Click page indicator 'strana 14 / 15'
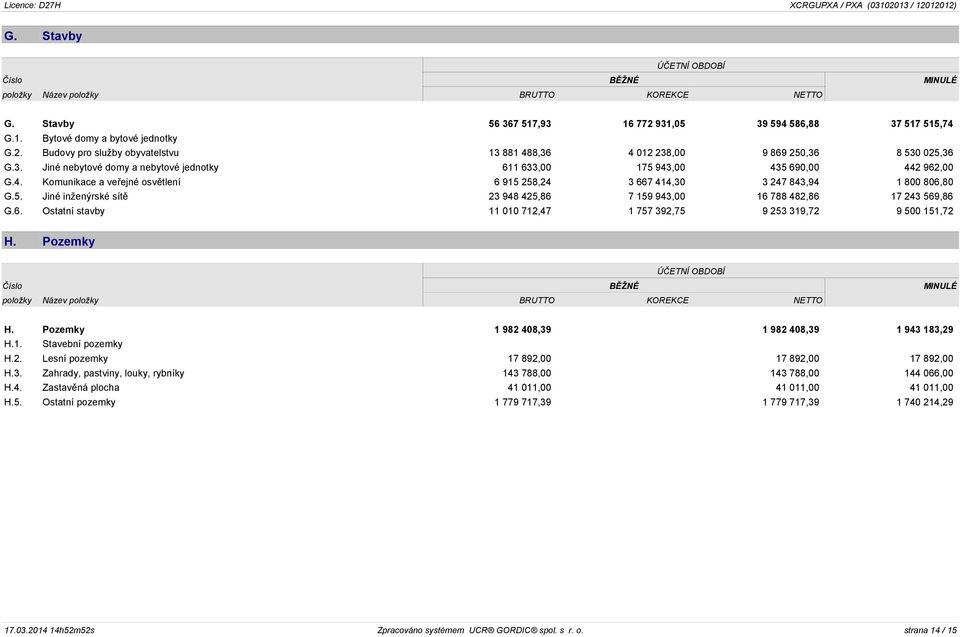This screenshot has height=637, width=960. point(930,630)
